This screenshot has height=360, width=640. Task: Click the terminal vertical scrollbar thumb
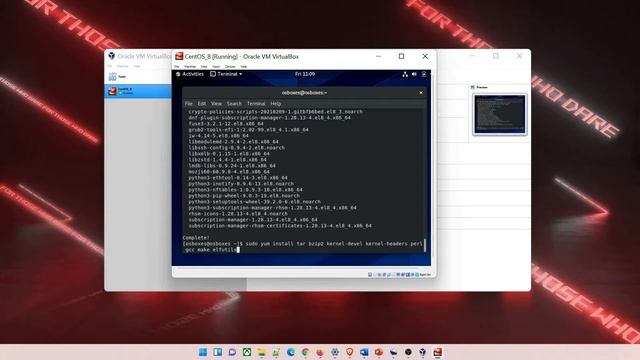tap(425, 245)
